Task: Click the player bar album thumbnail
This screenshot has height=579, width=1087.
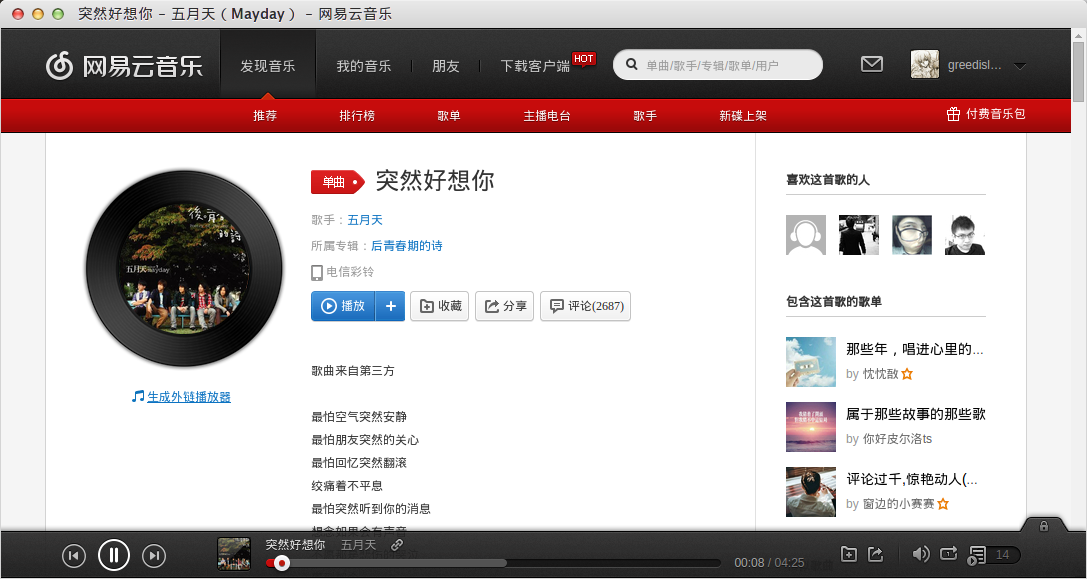Action: coord(234,554)
